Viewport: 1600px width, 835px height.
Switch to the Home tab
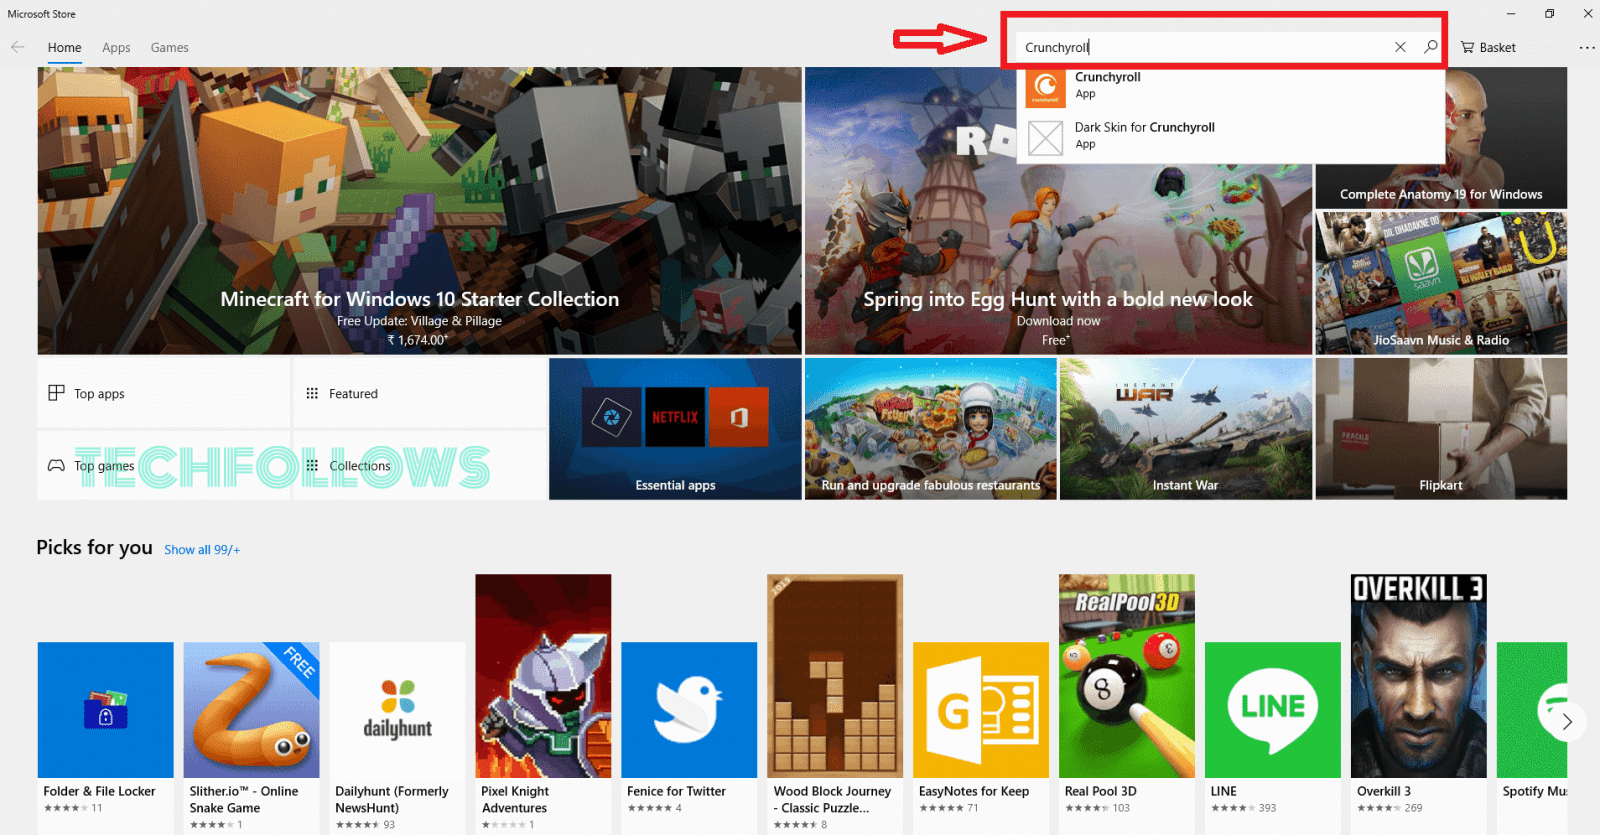click(x=64, y=47)
